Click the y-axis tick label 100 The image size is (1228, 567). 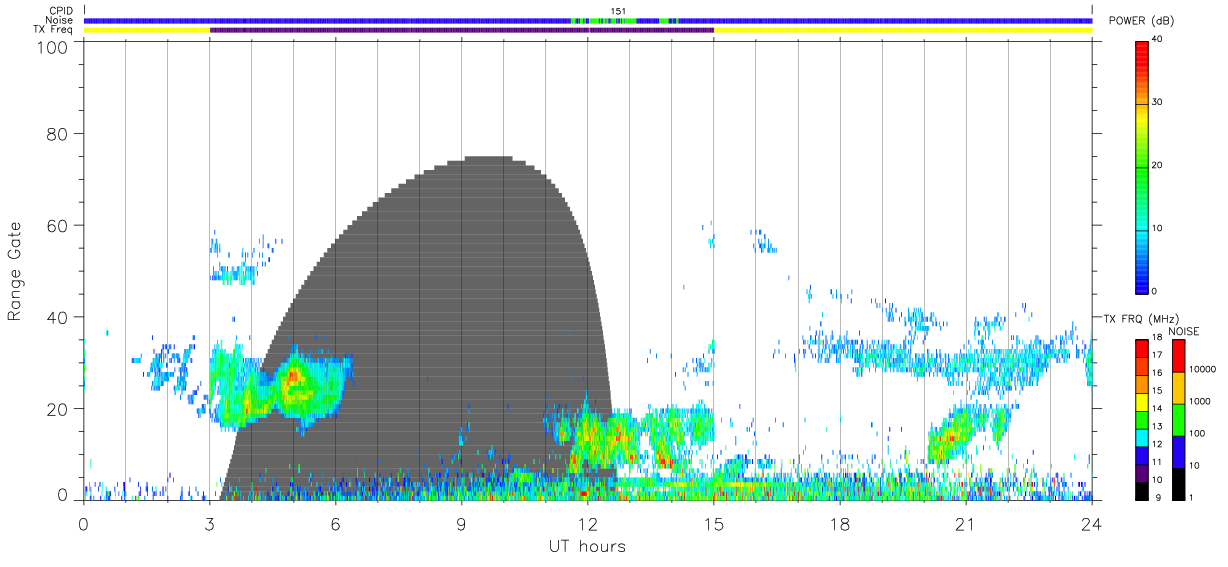pyautogui.click(x=54, y=48)
